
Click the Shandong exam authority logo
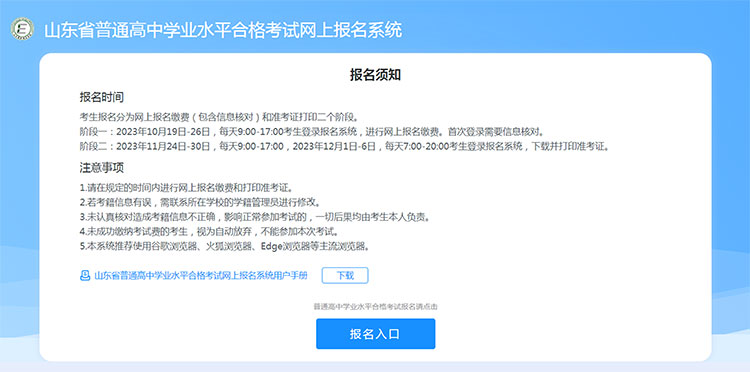point(22,29)
